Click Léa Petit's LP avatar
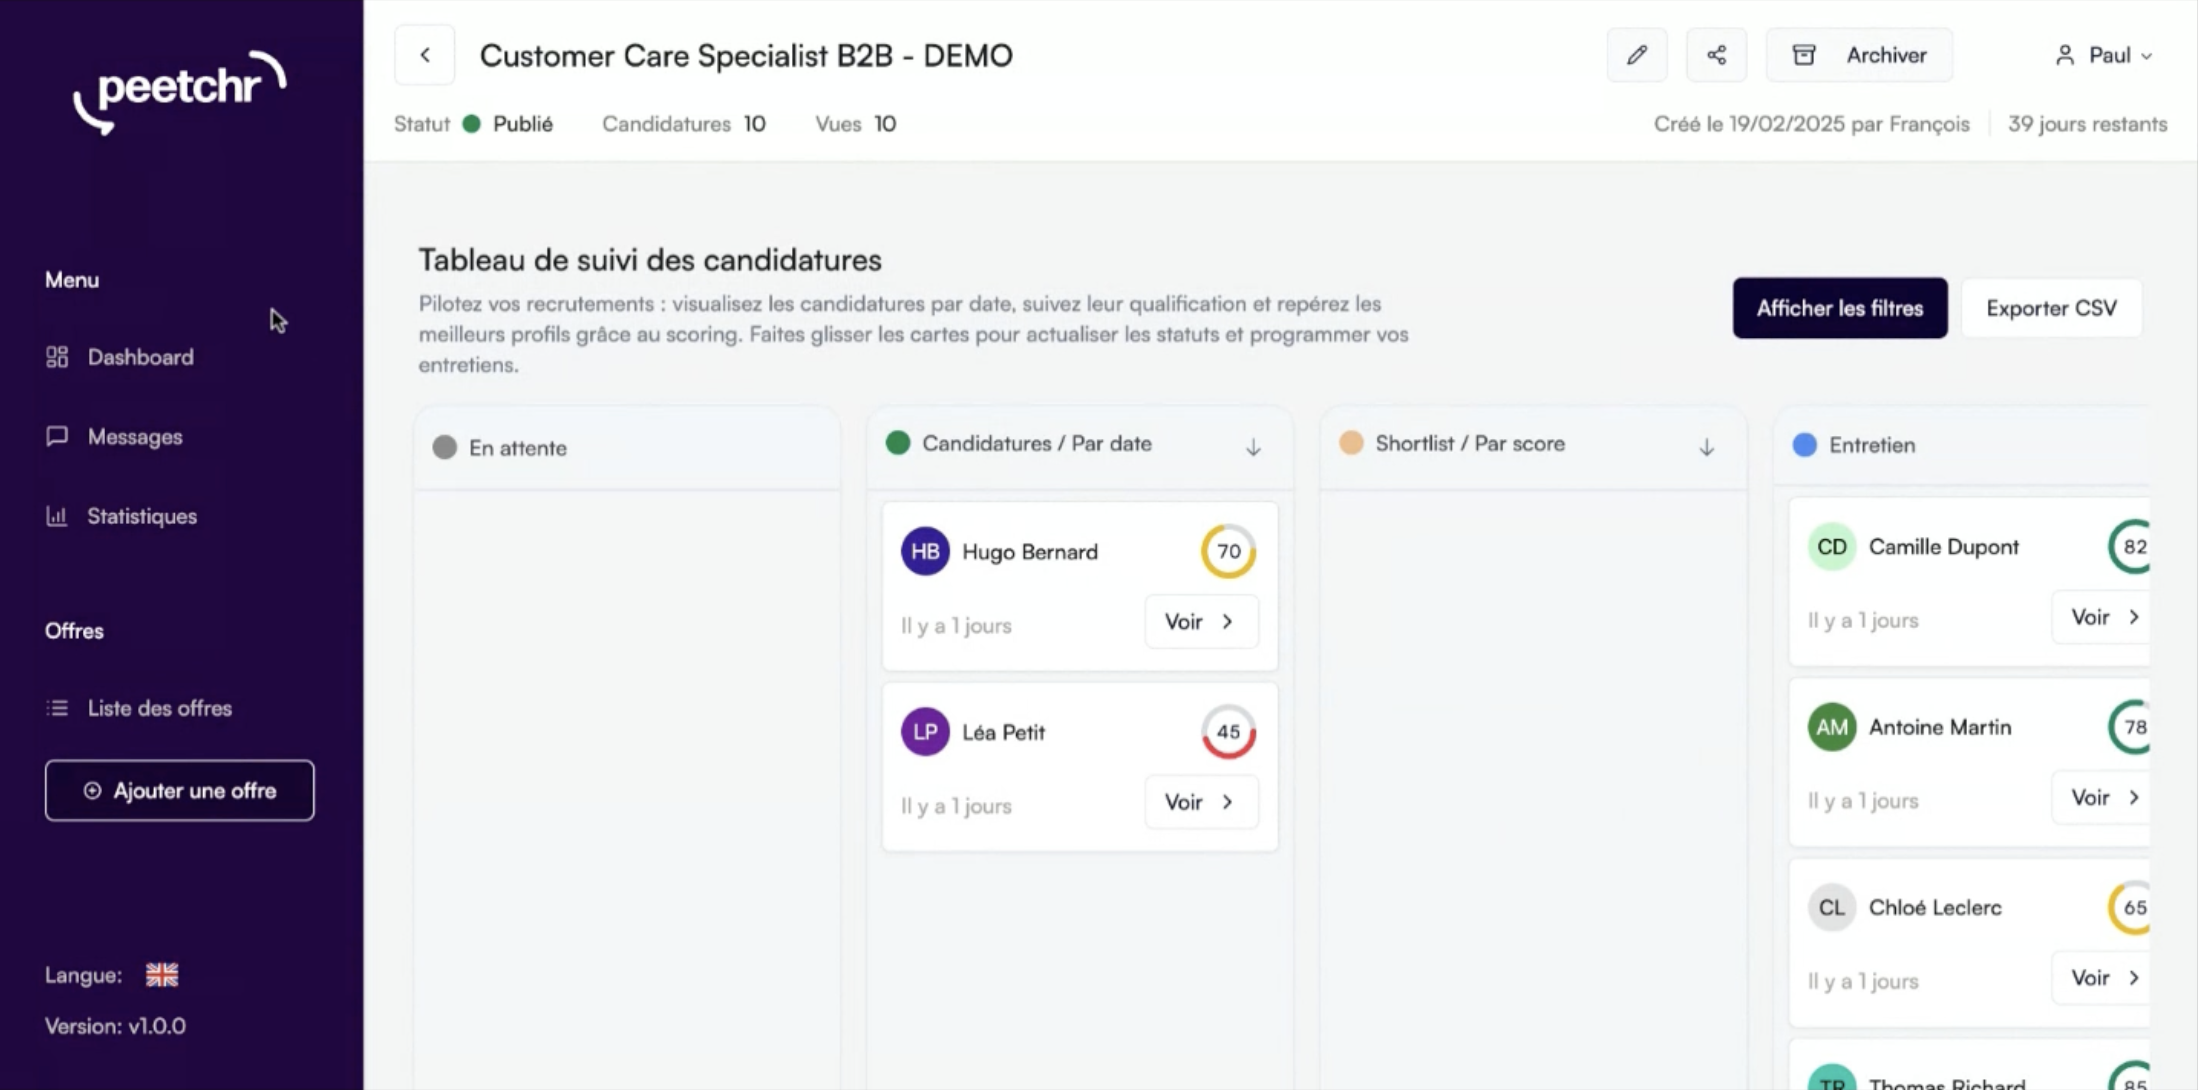The image size is (2198, 1090). click(x=925, y=732)
